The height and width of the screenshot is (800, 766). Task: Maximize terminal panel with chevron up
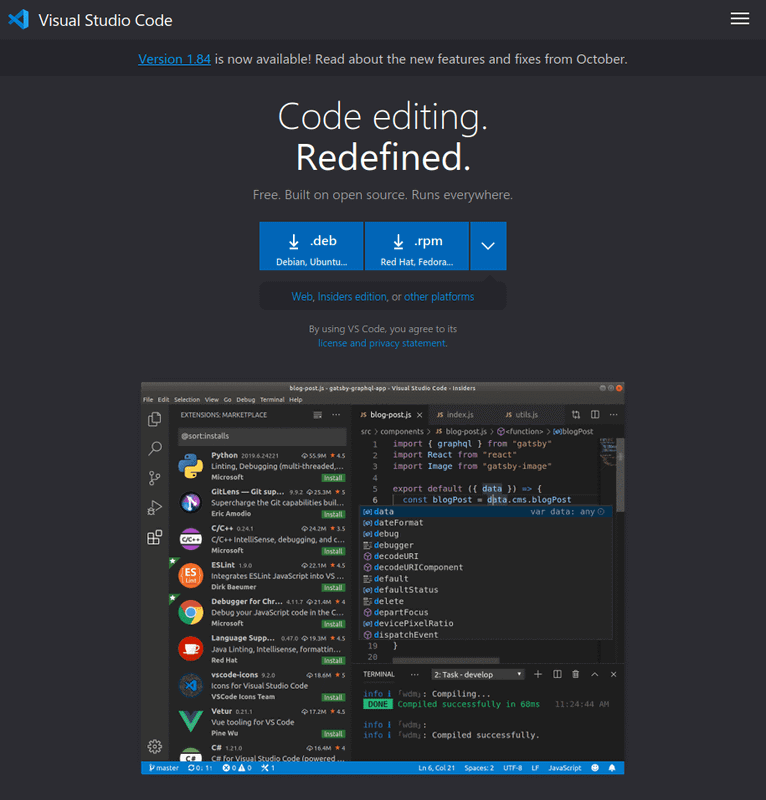(595, 674)
